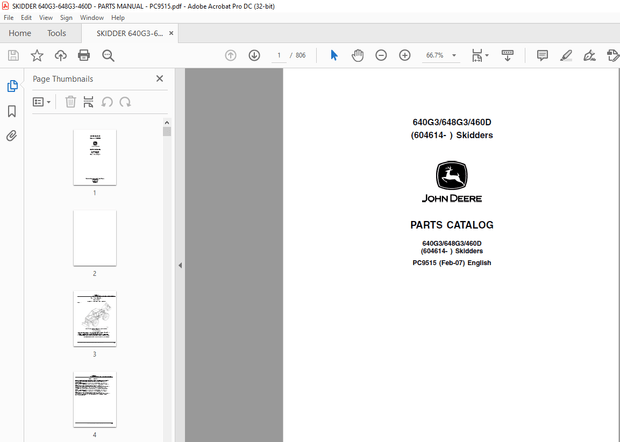The height and width of the screenshot is (442, 620).
Task: Open the Attachments paperclip panel
Action: pyautogui.click(x=12, y=136)
